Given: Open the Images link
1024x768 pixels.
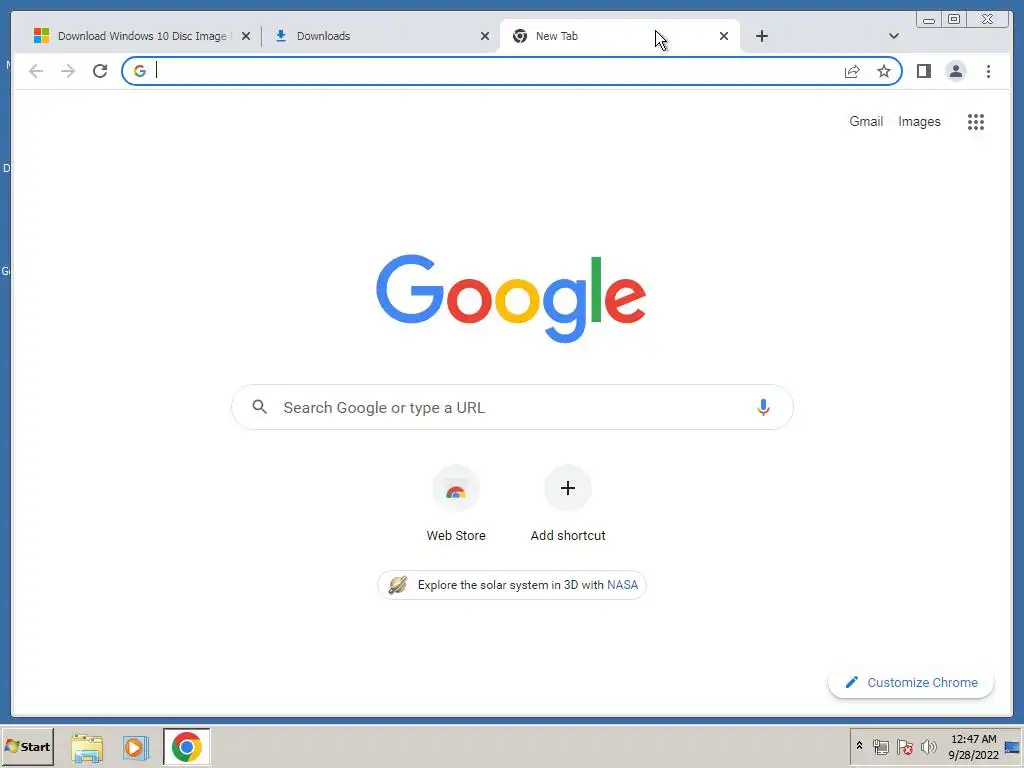Looking at the screenshot, I should [x=919, y=121].
